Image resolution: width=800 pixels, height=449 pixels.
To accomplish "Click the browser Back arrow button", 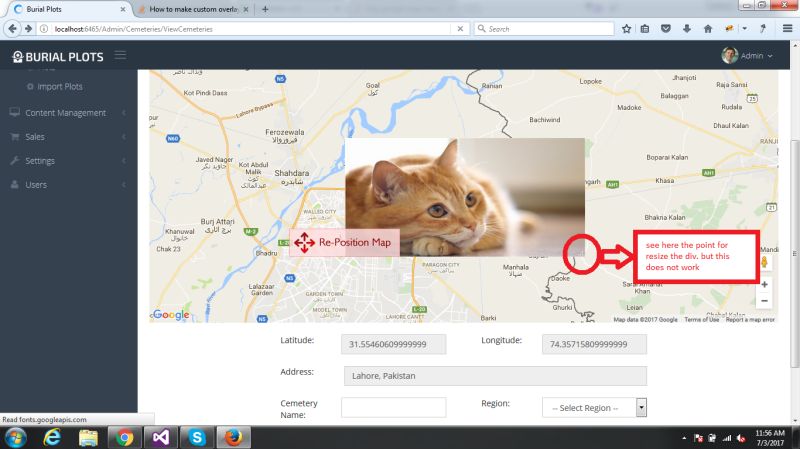I will coord(12,29).
